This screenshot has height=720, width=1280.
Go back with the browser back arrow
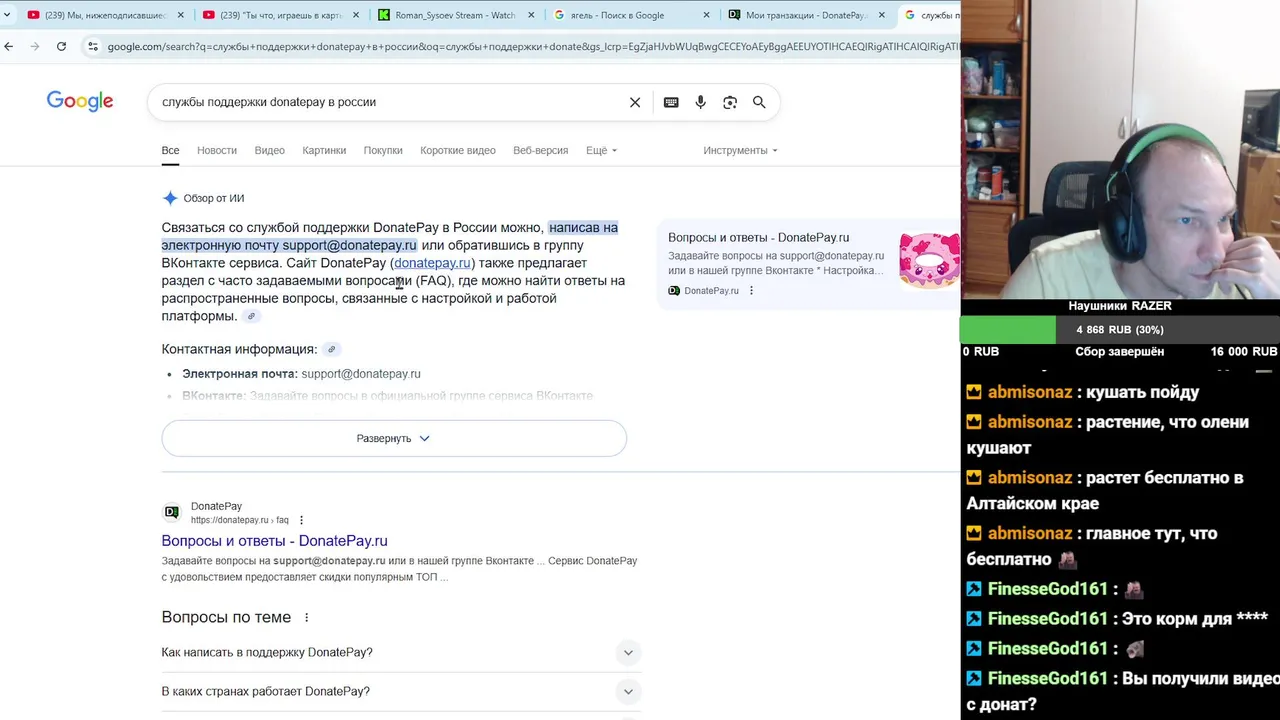pos(9,46)
